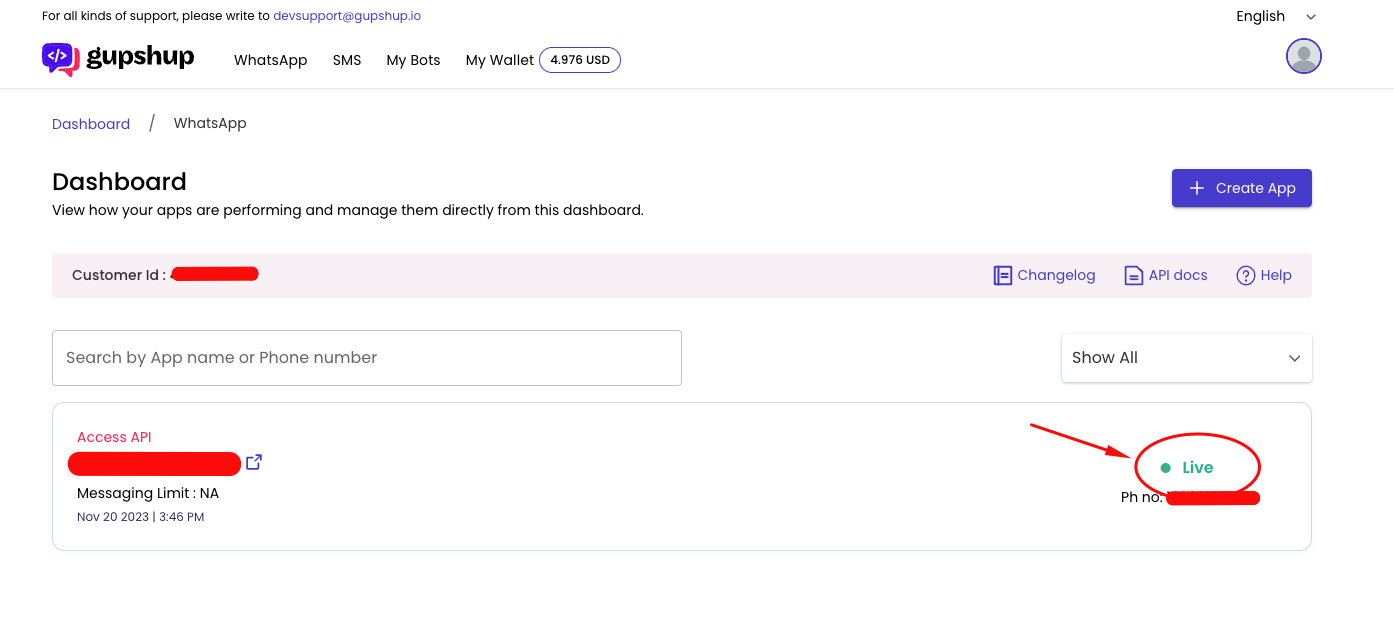Viewport: 1394px width, 627px height.
Task: Click the 4.976 USD wallet balance
Action: pyautogui.click(x=580, y=60)
